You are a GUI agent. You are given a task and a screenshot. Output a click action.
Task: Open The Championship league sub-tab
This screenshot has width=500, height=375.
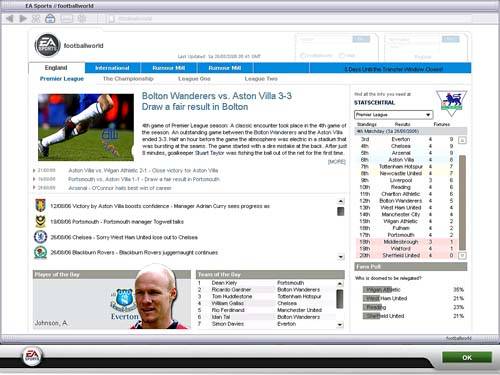tap(128, 79)
